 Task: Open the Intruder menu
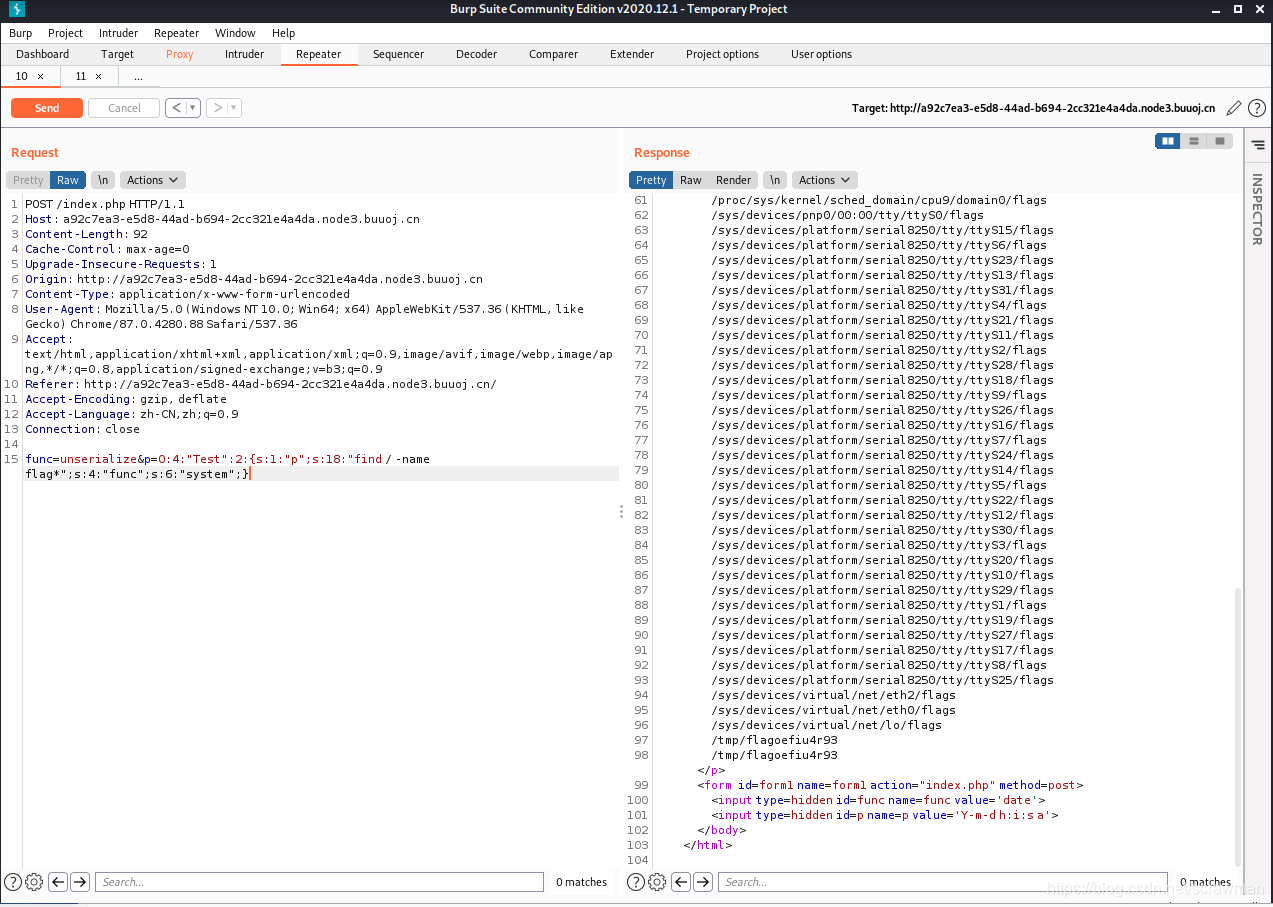tap(118, 33)
